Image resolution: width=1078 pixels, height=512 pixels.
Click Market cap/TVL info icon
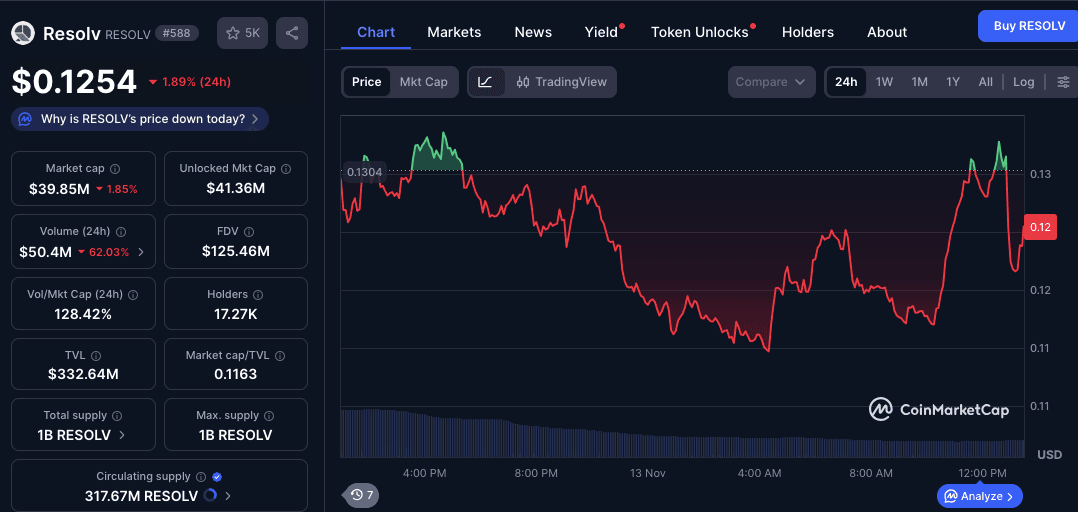click(280, 355)
